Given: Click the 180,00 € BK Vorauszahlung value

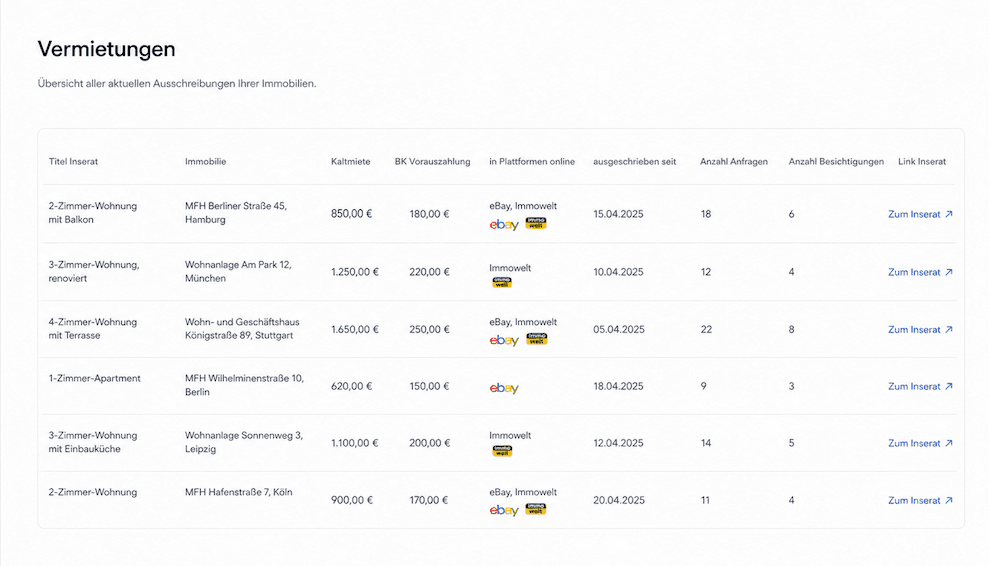Looking at the screenshot, I should 430,215.
